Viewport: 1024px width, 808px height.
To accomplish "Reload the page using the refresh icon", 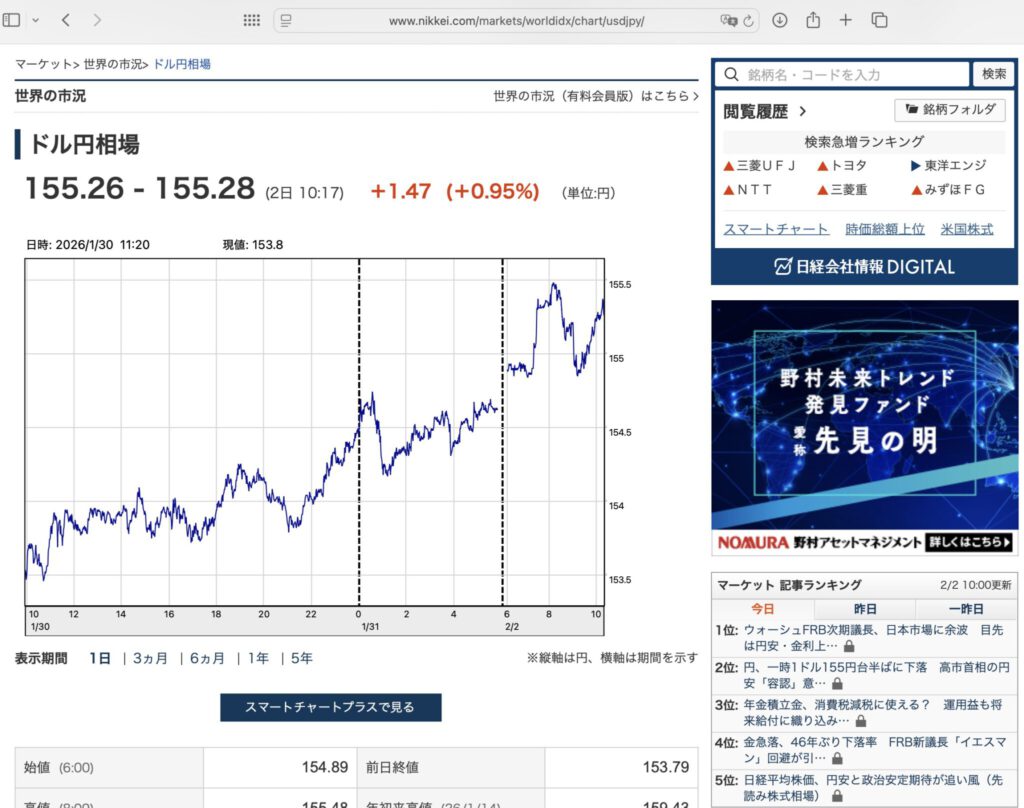I will coord(749,19).
